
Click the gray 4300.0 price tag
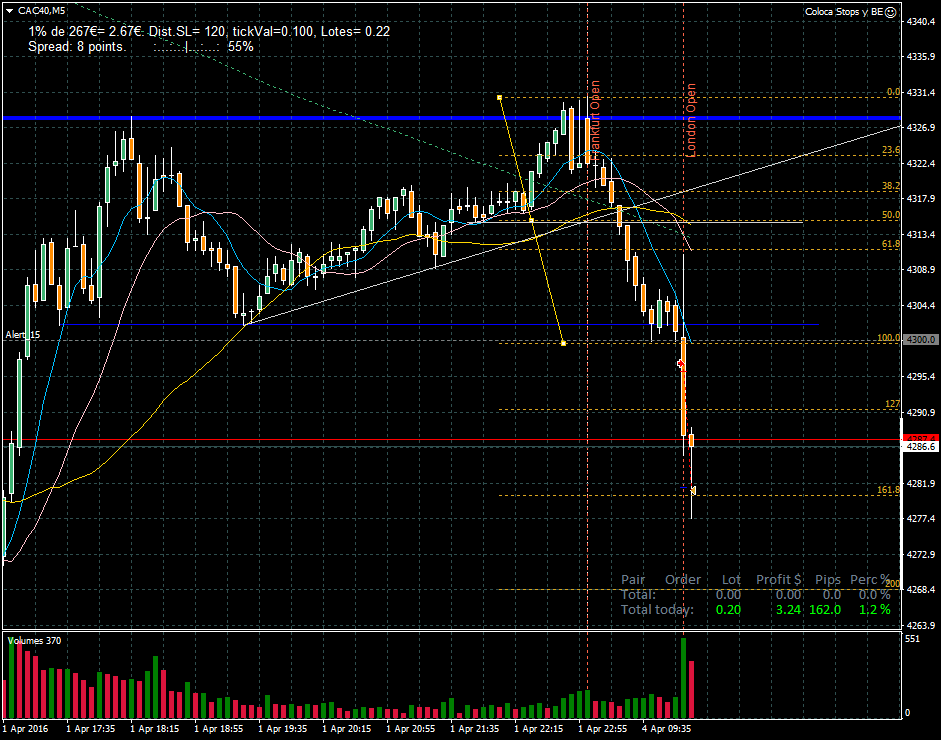[x=920, y=340]
